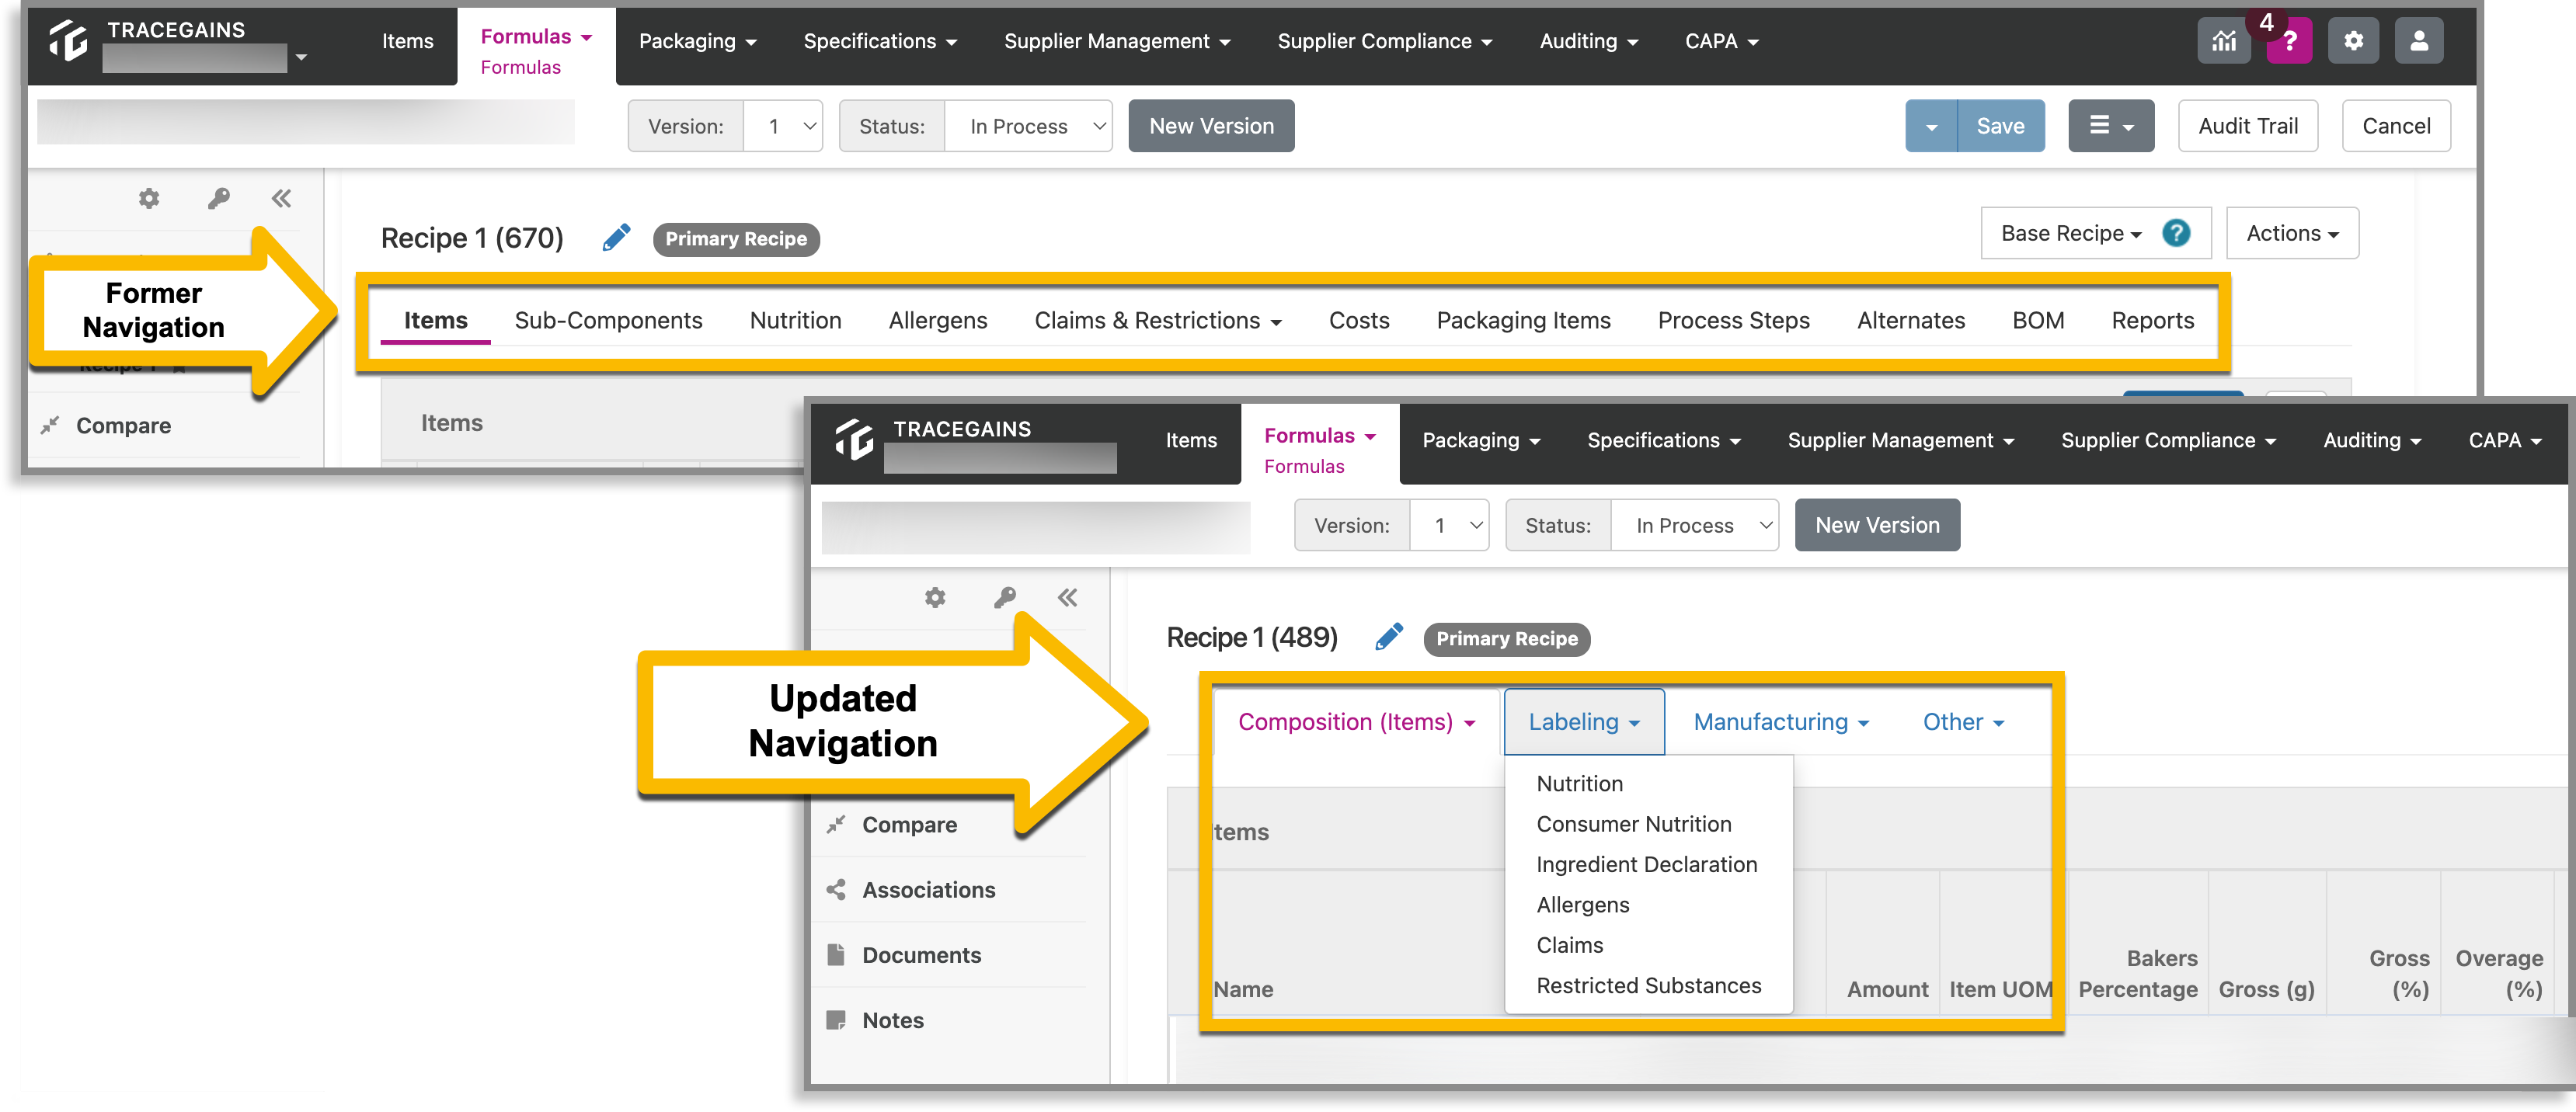The height and width of the screenshot is (1112, 2576).
Task: Open Actions dropdown
Action: click(x=2292, y=233)
